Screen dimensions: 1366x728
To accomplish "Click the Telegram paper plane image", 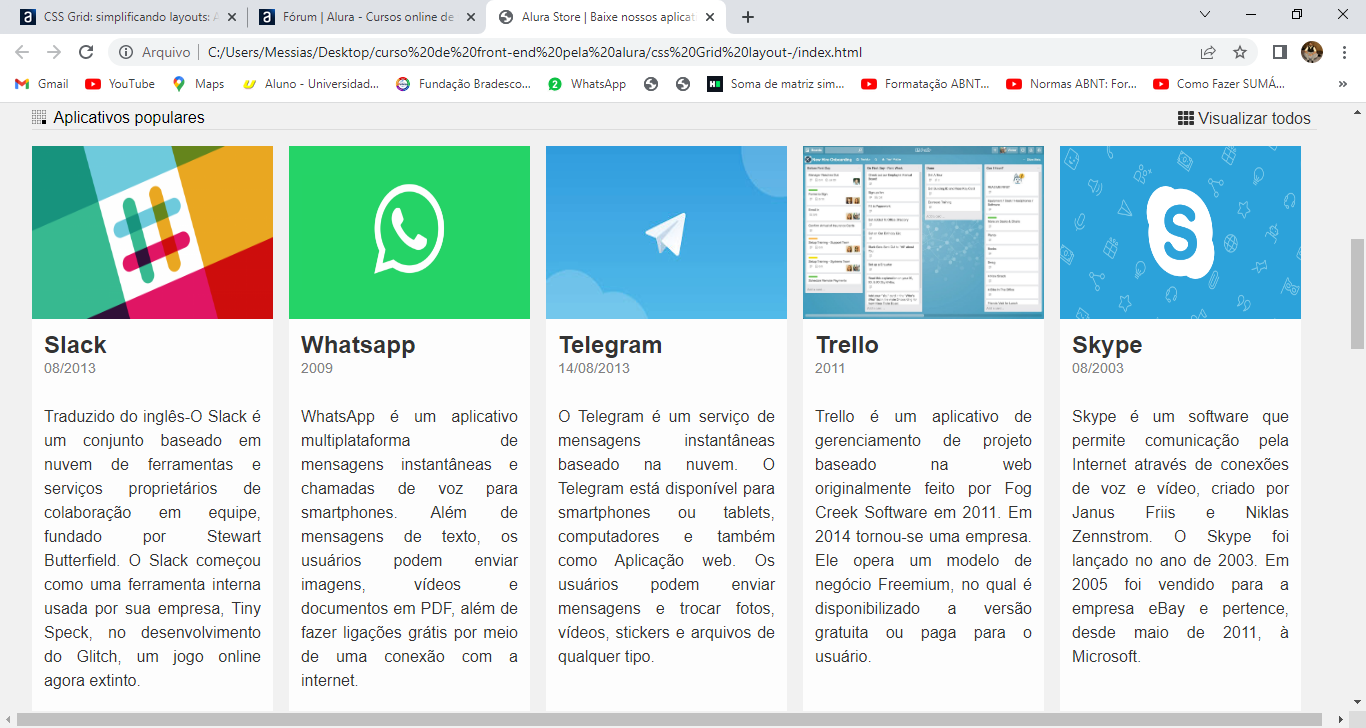I will pos(666,232).
